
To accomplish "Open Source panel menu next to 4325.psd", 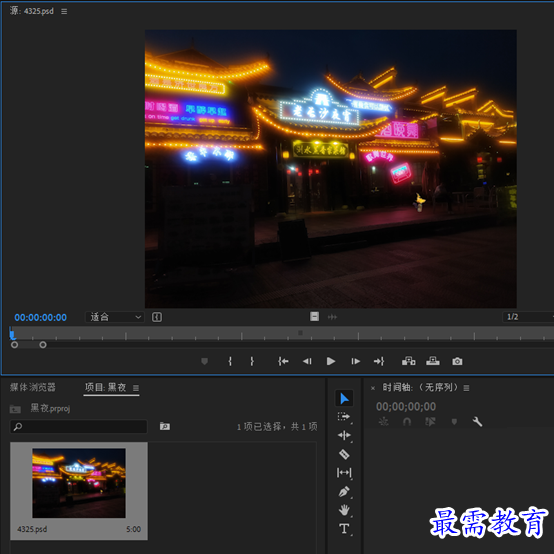I will [64, 12].
